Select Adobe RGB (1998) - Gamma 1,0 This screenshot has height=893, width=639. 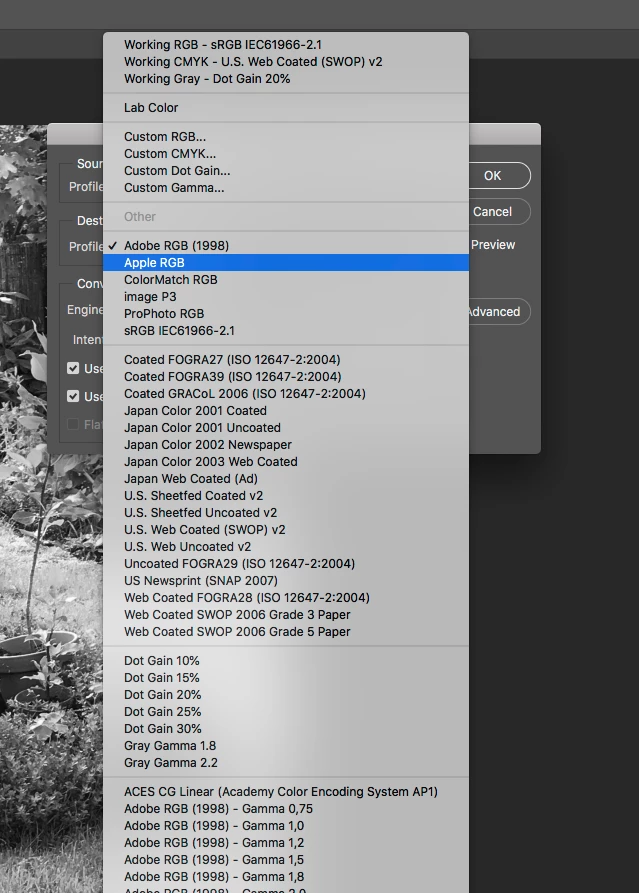(x=286, y=826)
